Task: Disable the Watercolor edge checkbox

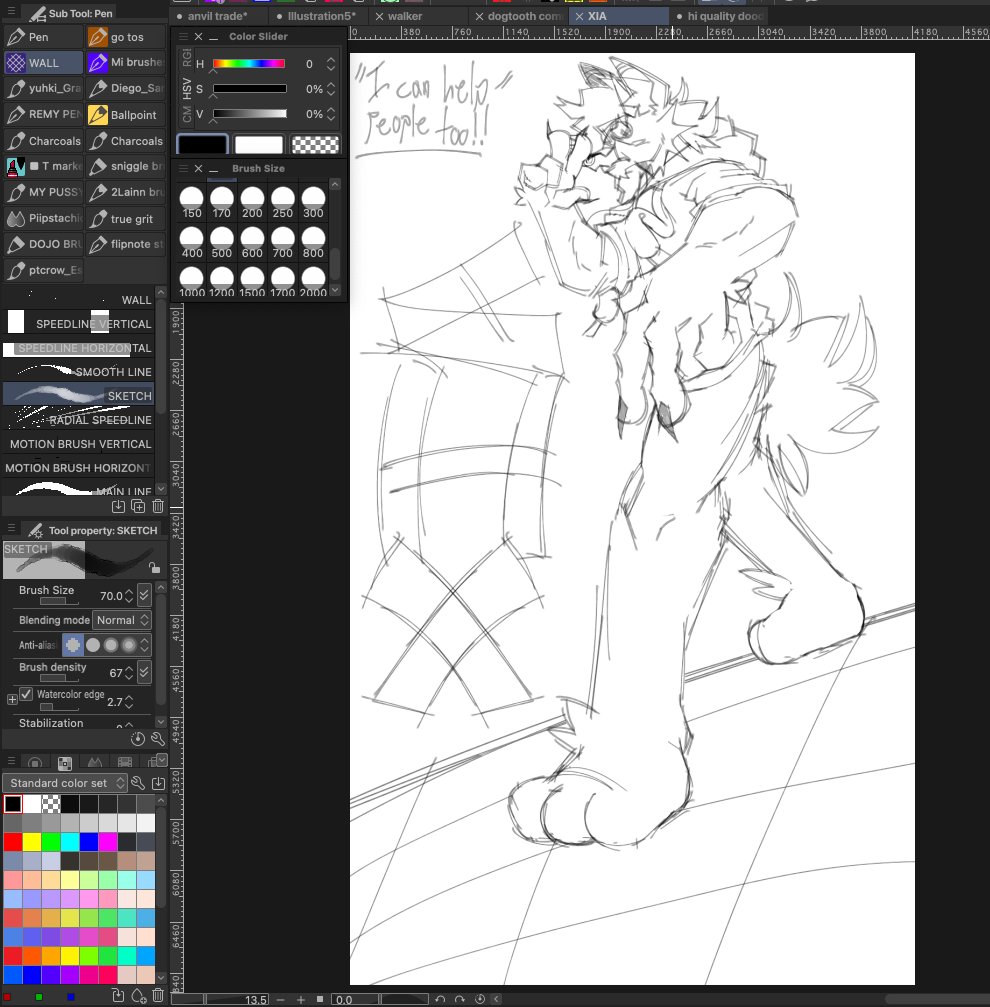Action: point(24,694)
